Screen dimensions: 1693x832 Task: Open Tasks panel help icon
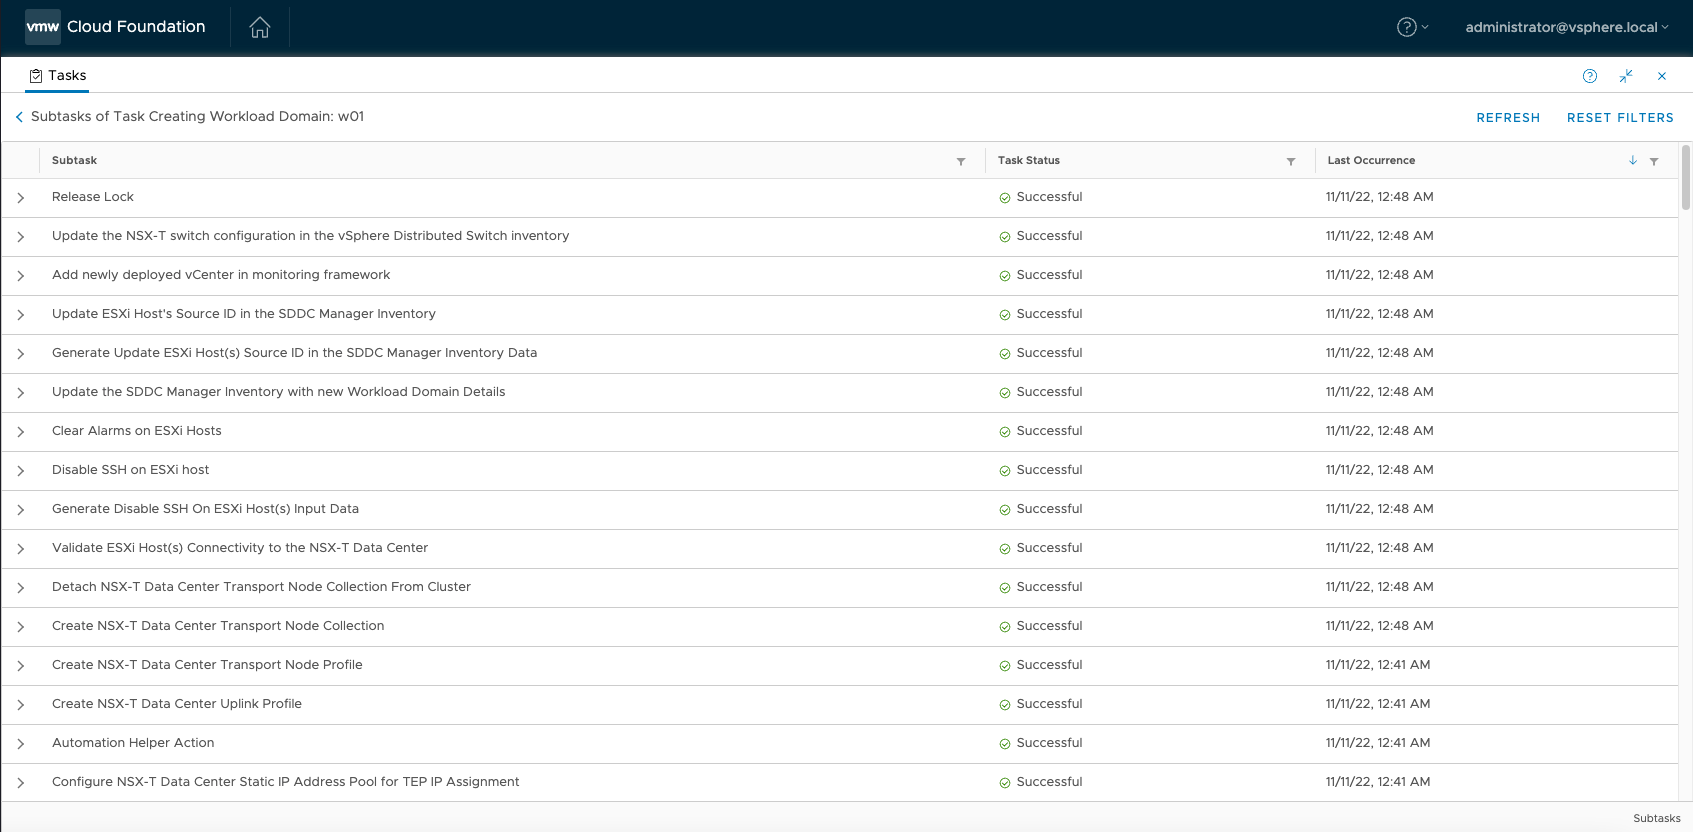tap(1590, 76)
